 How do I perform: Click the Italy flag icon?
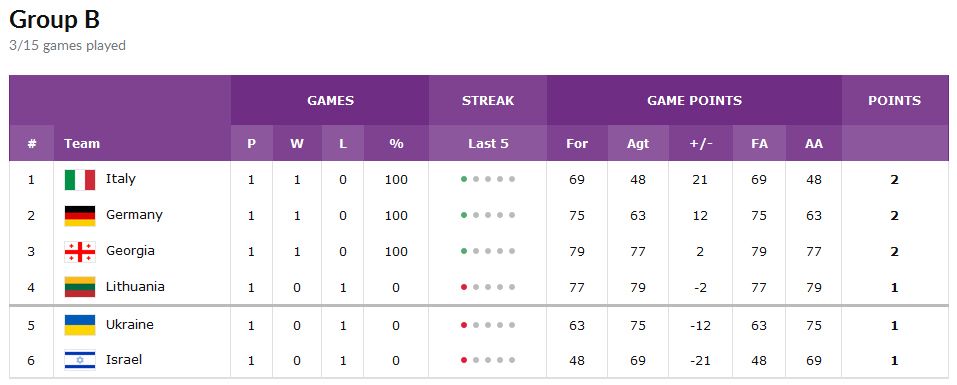click(x=80, y=180)
